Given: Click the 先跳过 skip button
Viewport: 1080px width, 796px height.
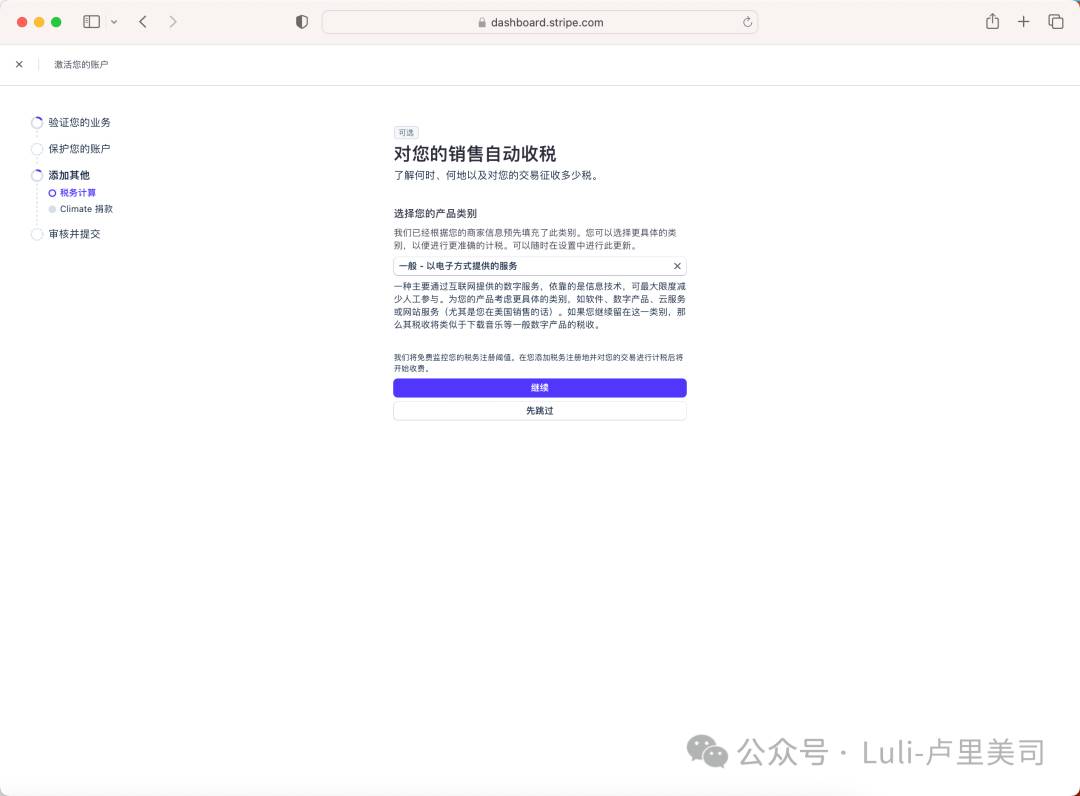Looking at the screenshot, I should click(539, 410).
